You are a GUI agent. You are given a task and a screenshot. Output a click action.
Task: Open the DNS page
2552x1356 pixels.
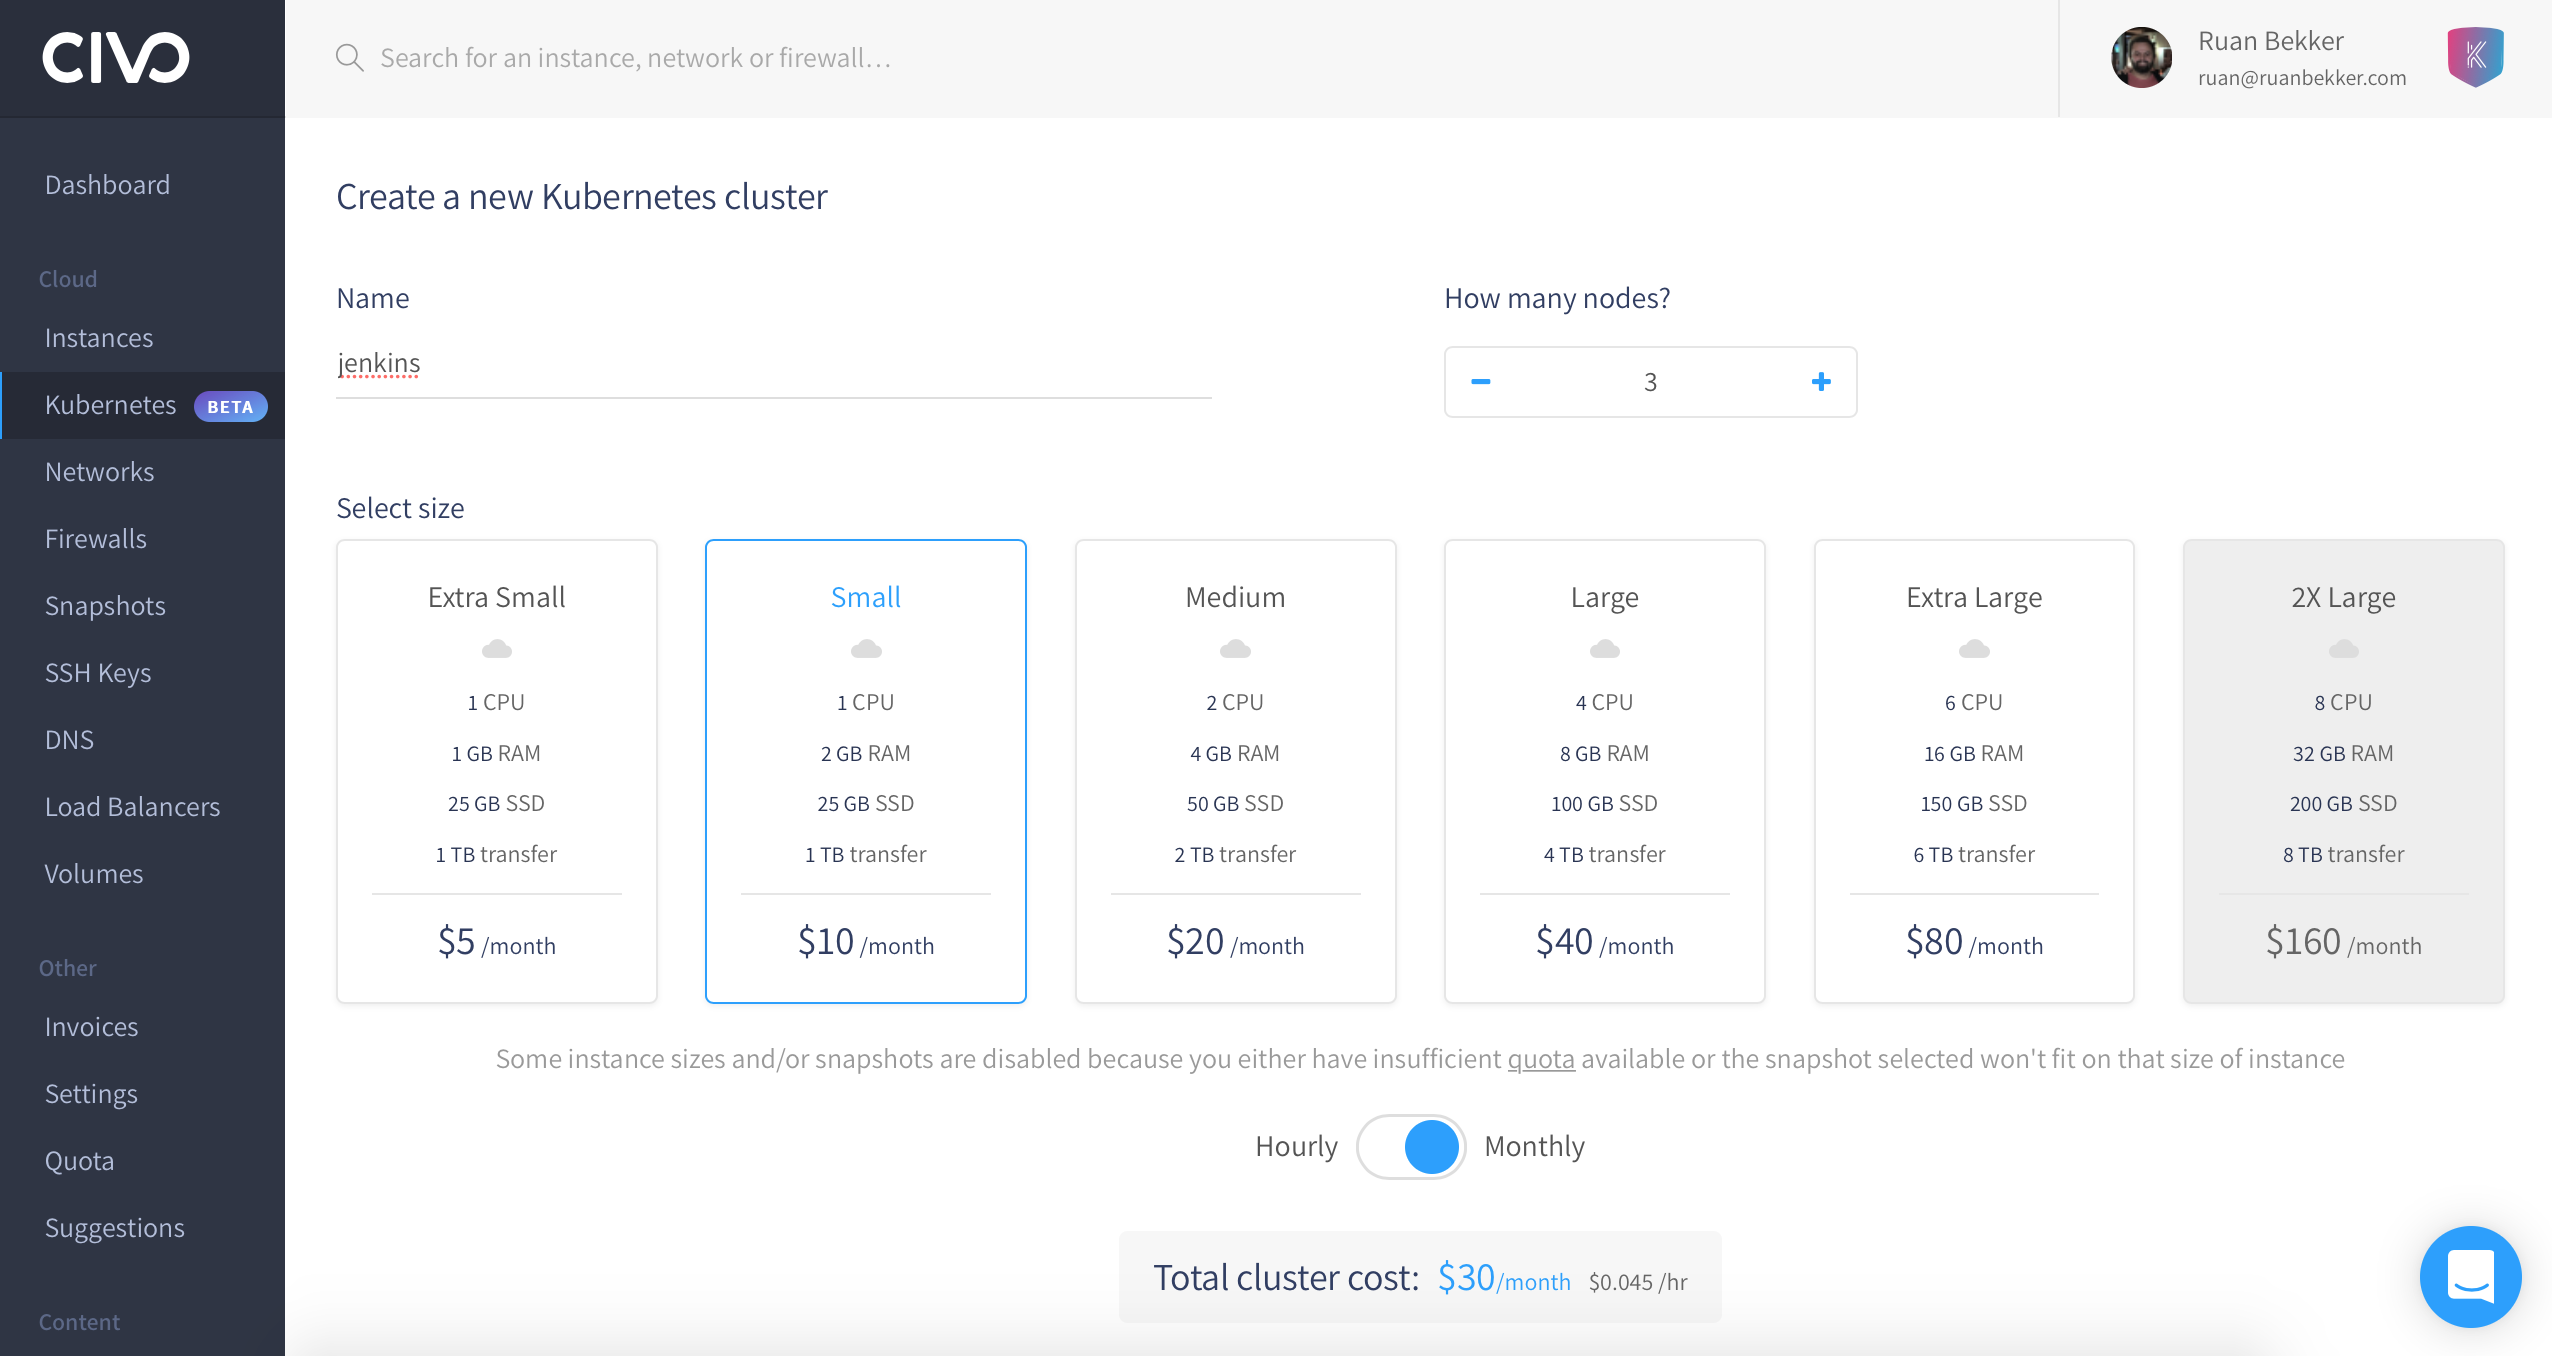point(69,740)
